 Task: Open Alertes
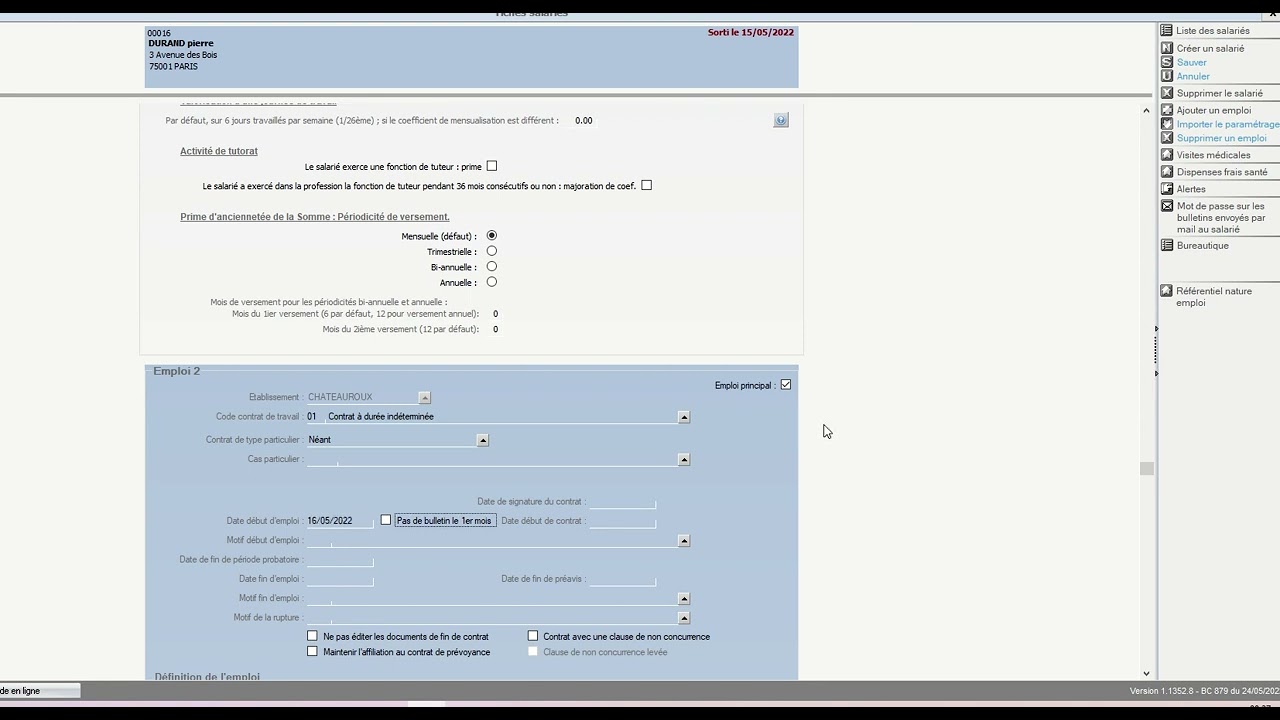pyautogui.click(x=1191, y=189)
